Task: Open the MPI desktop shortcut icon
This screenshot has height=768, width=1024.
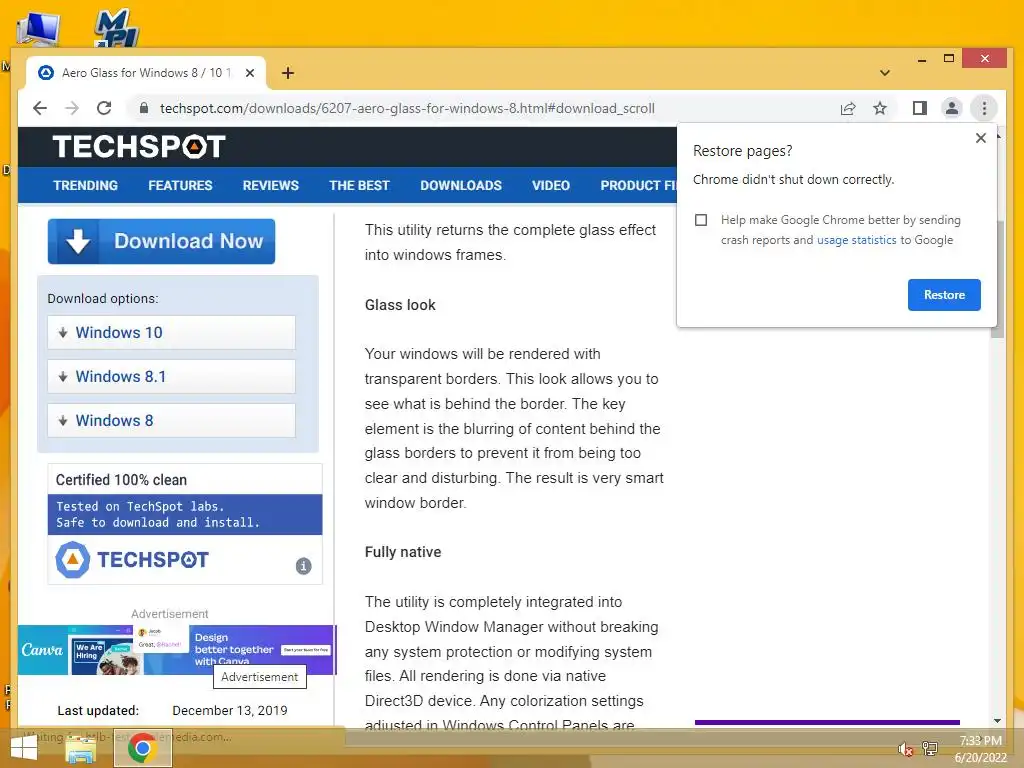Action: click(117, 27)
